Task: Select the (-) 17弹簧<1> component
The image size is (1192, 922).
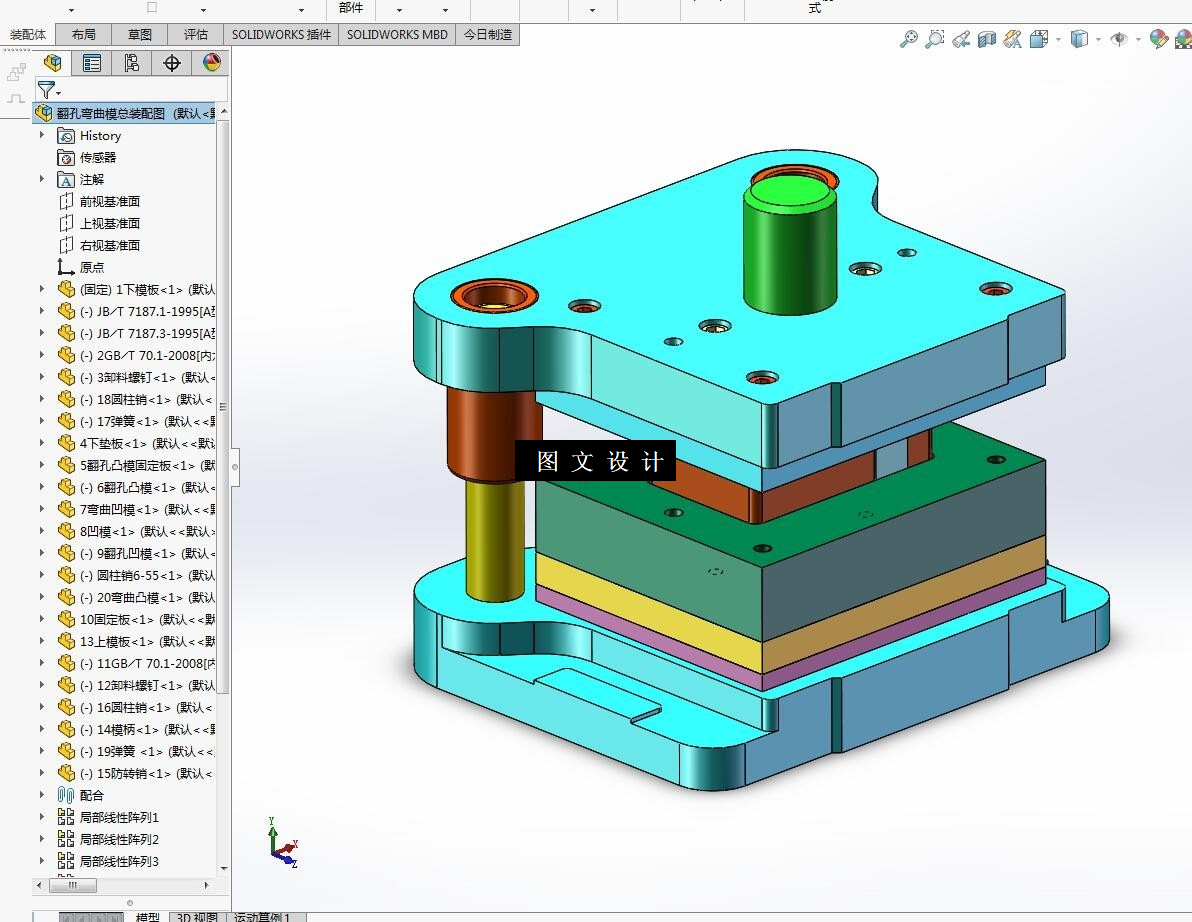Action: tap(147, 421)
